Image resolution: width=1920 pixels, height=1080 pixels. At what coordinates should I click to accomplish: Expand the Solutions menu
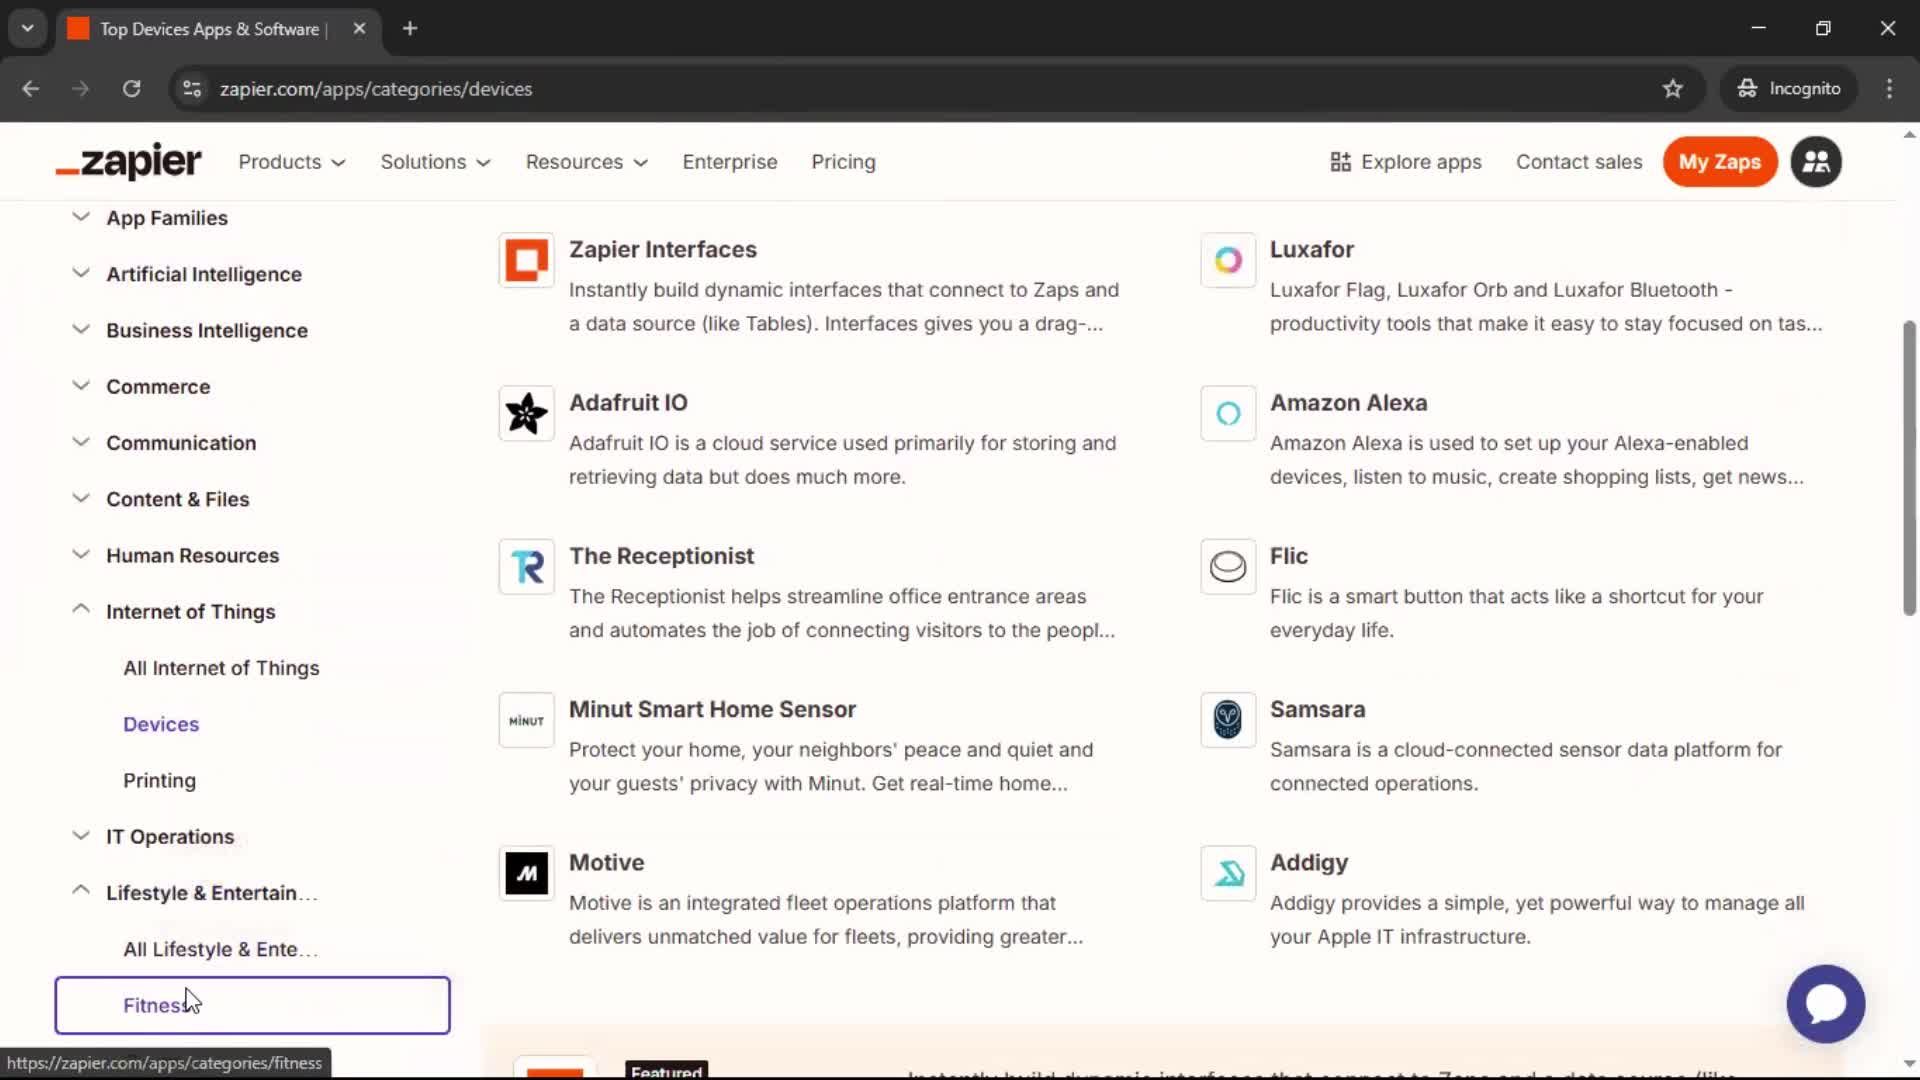click(435, 162)
